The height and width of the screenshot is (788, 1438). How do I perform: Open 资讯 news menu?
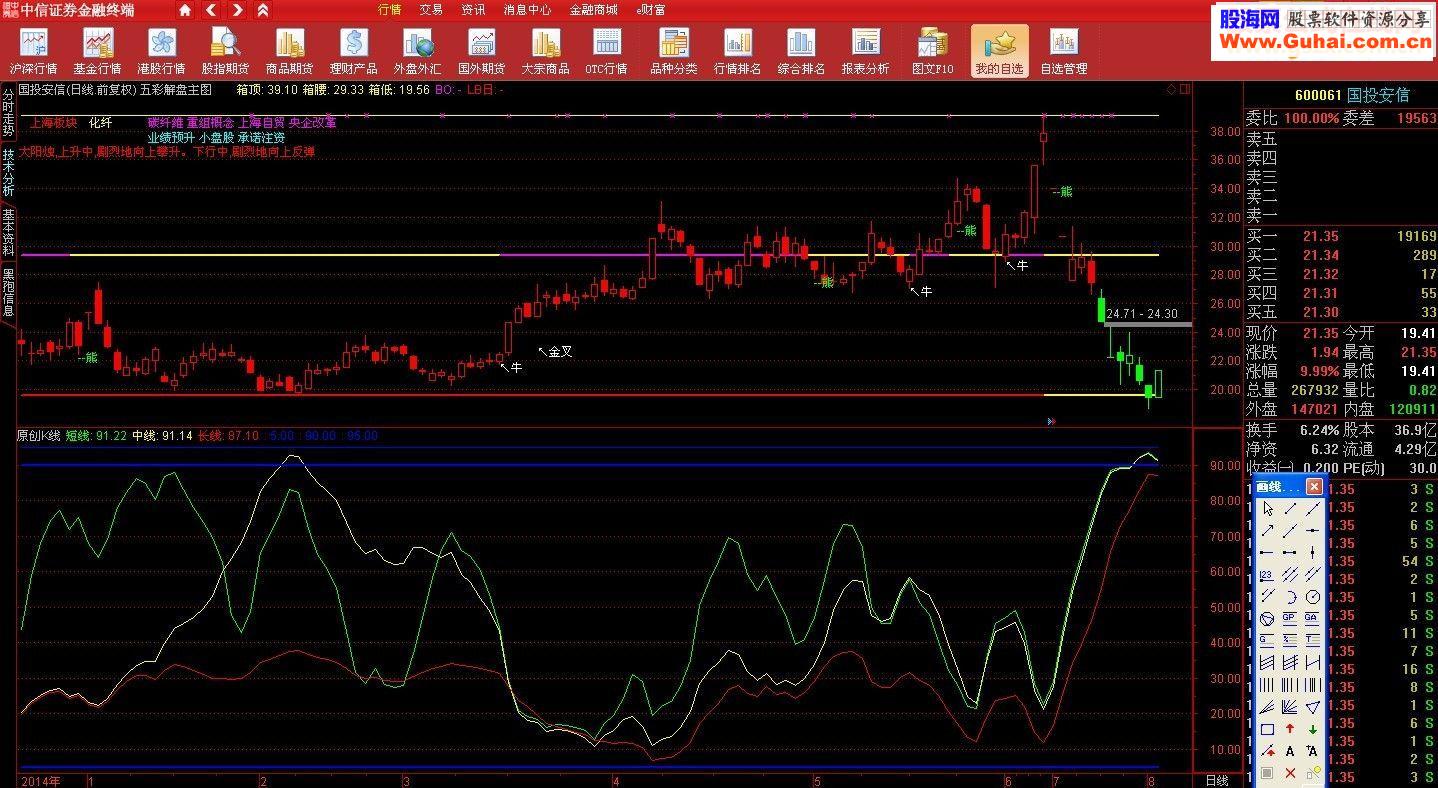coord(473,10)
